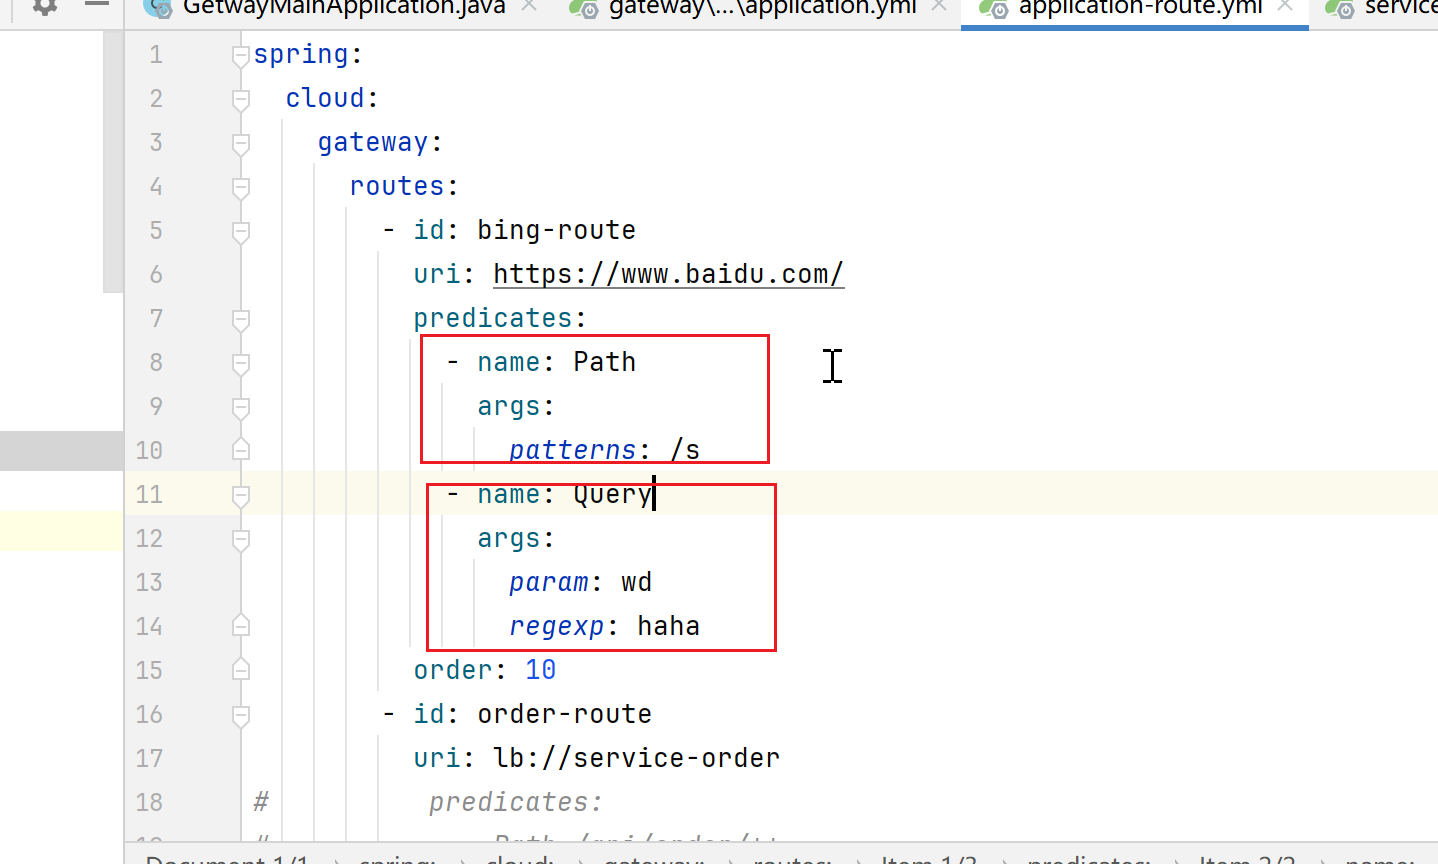
Task: Click the 'order-route' id value
Action: pos(565,714)
